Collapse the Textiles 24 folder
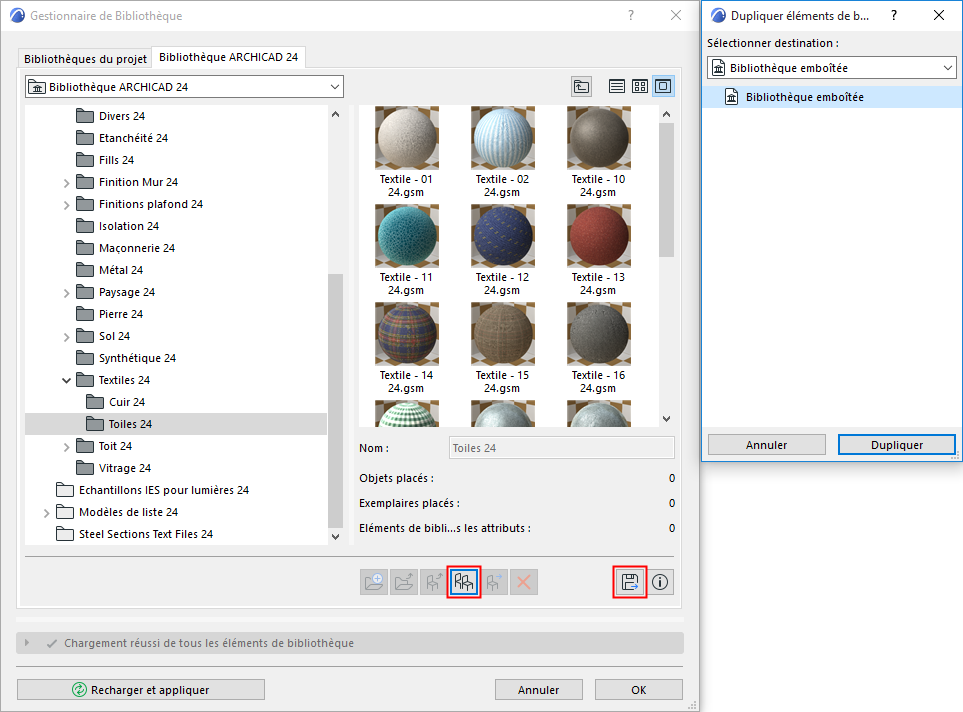 coord(66,379)
